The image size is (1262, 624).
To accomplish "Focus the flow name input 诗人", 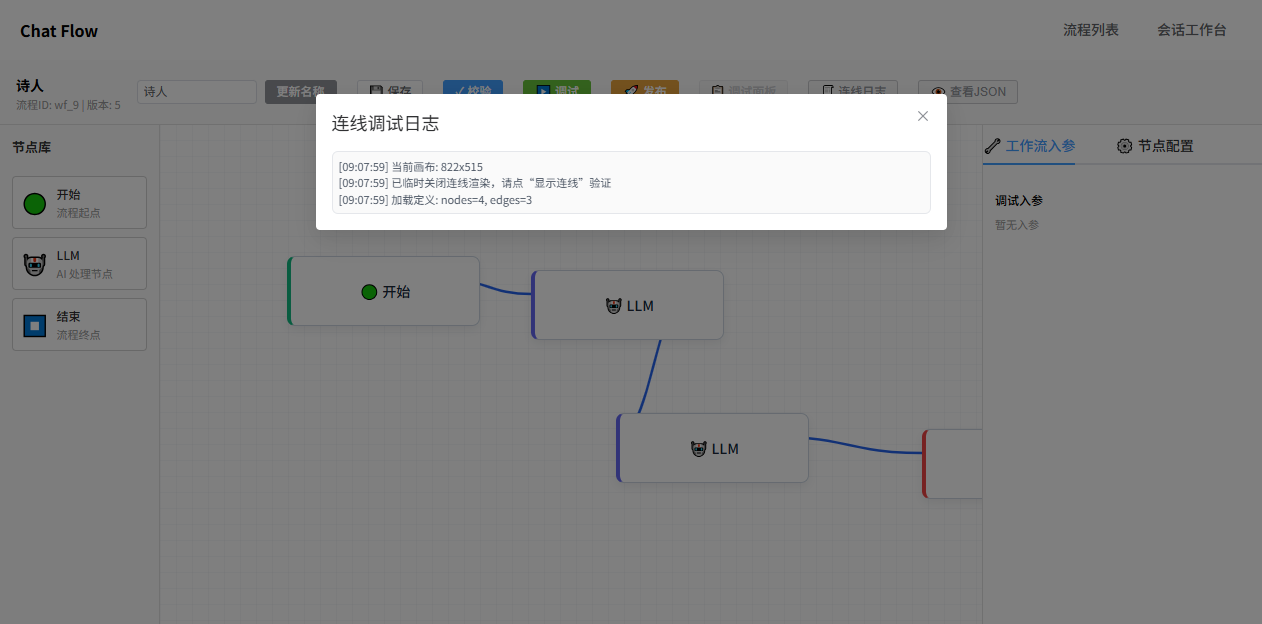I will (197, 91).
